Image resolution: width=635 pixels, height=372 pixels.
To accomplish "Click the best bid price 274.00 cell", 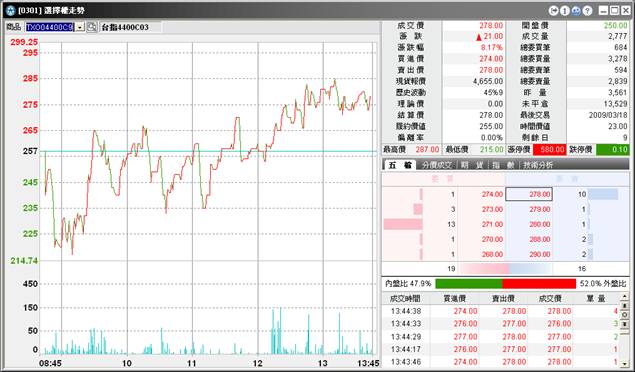I will (482, 194).
